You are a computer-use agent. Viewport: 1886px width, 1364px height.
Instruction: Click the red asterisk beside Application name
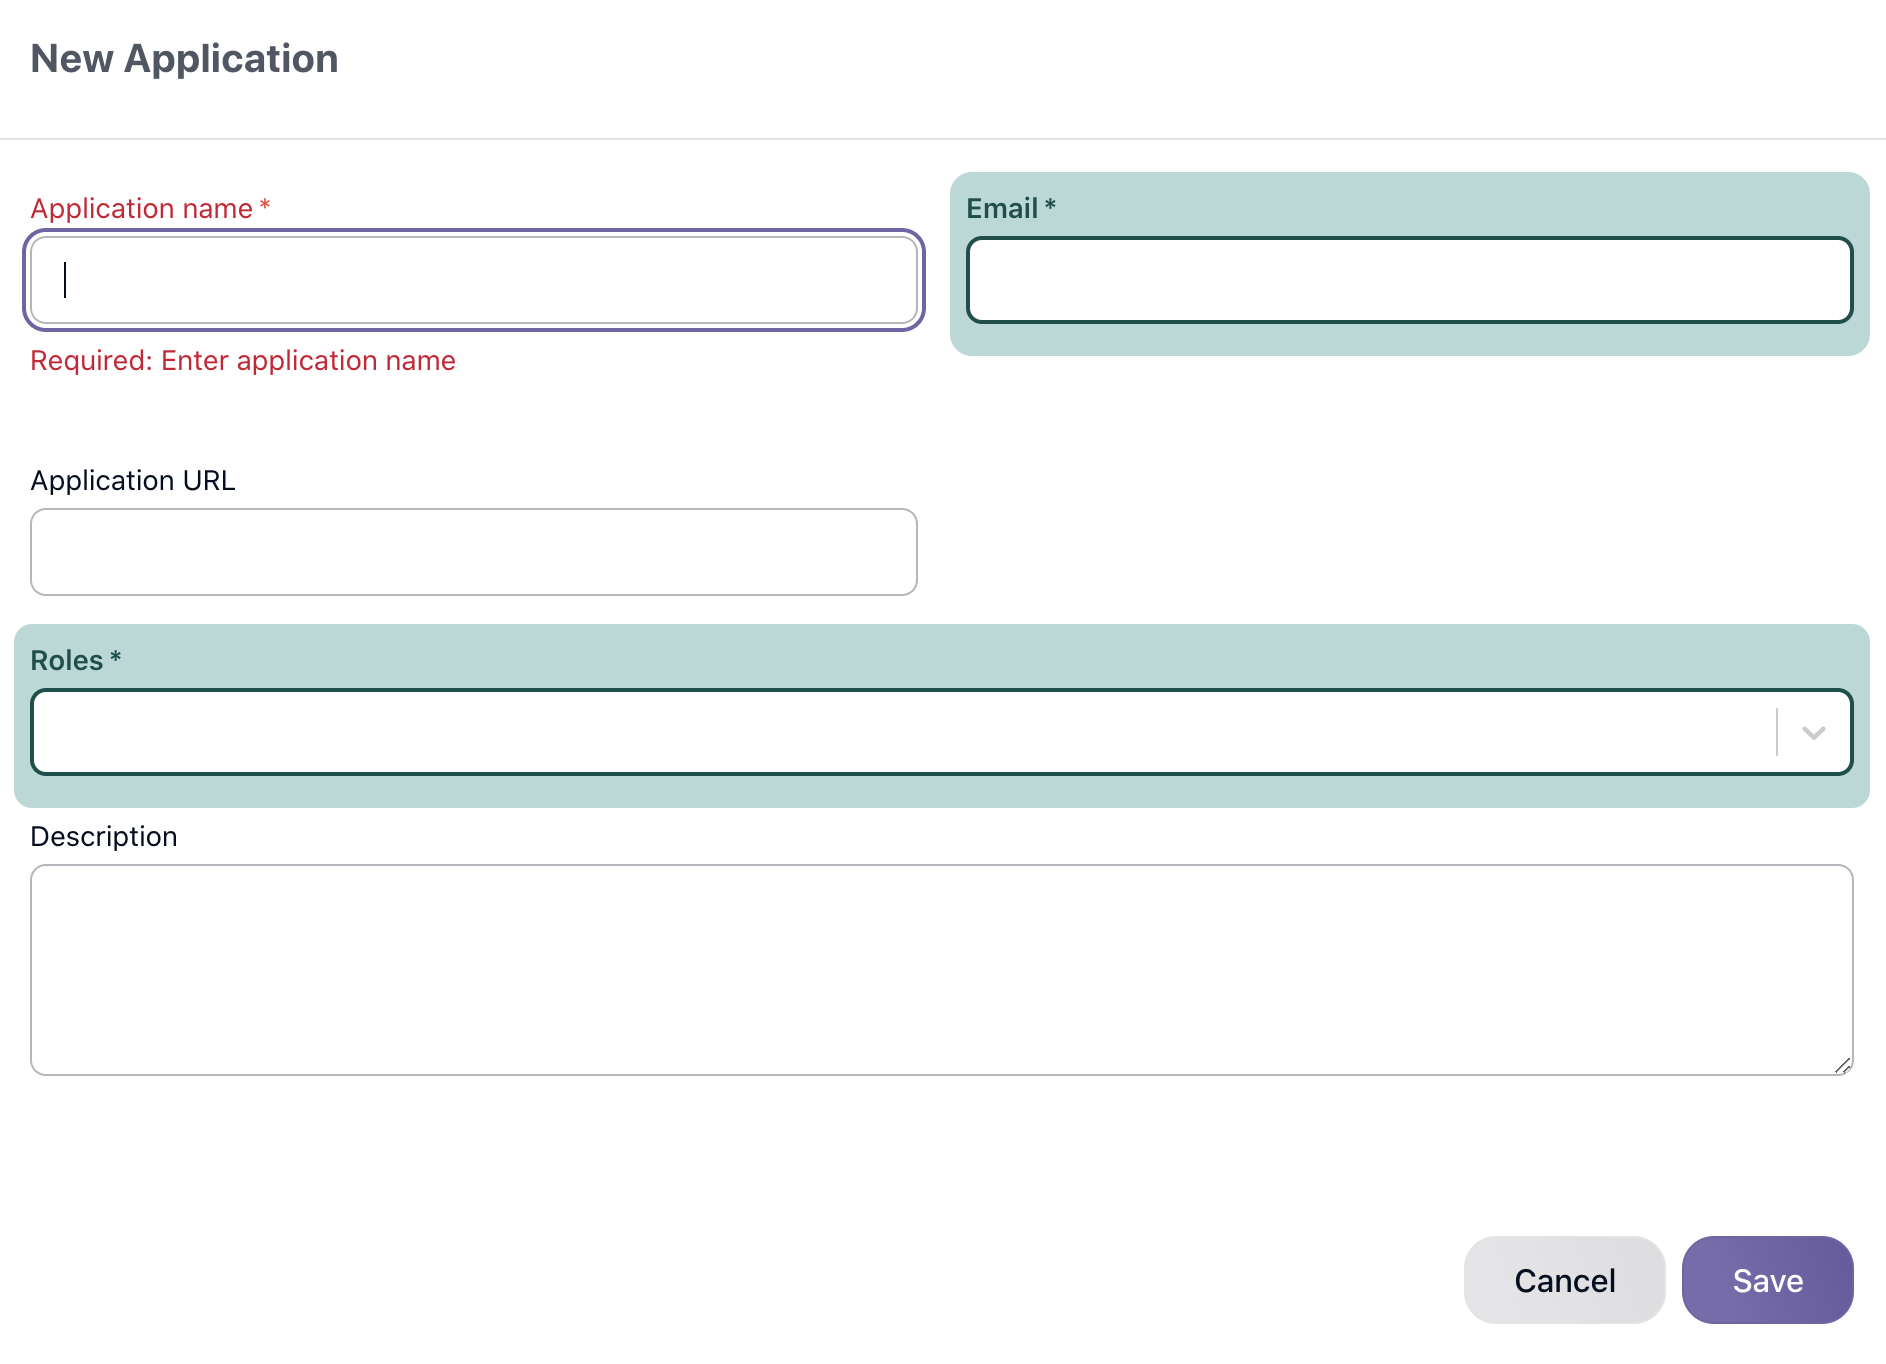click(265, 206)
